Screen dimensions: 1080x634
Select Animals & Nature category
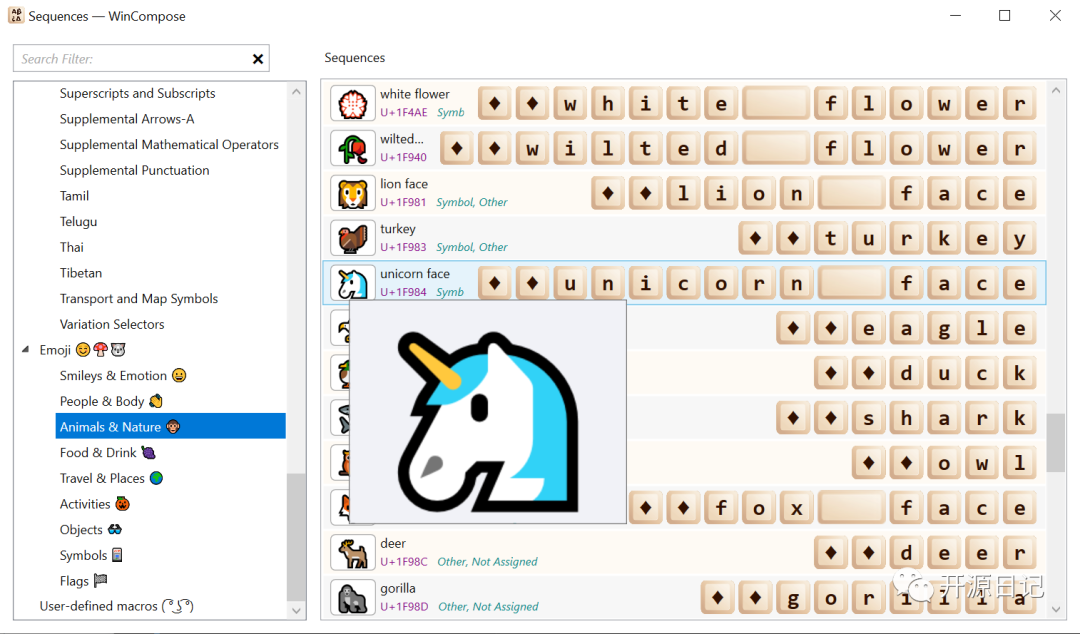tap(170, 427)
